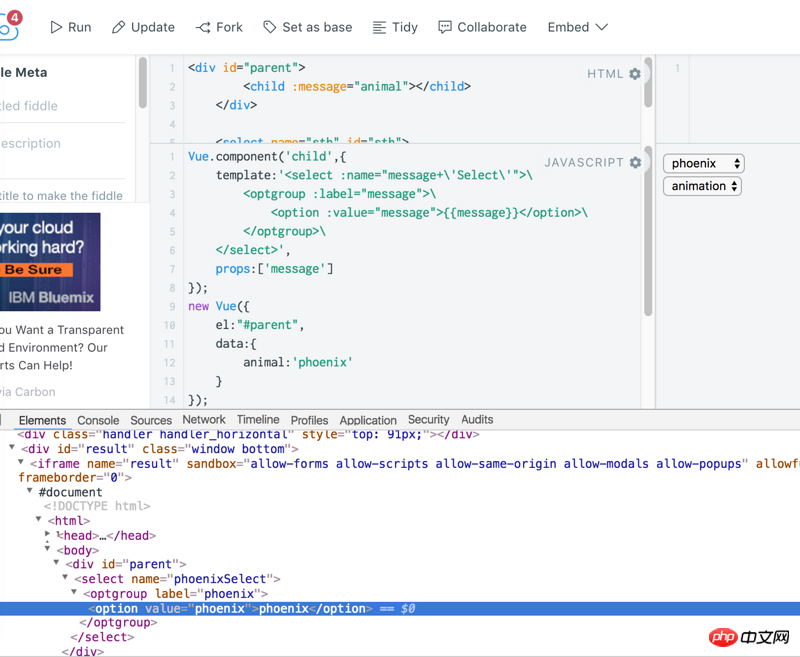The width and height of the screenshot is (800, 657).
Task: Click Vue.component('child',{ code line
Action: pyautogui.click(x=267, y=157)
